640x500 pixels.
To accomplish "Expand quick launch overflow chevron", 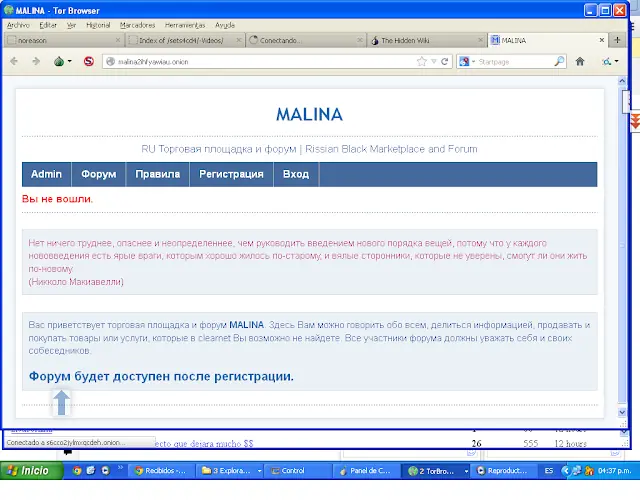I will pyautogui.click(x=120, y=467).
